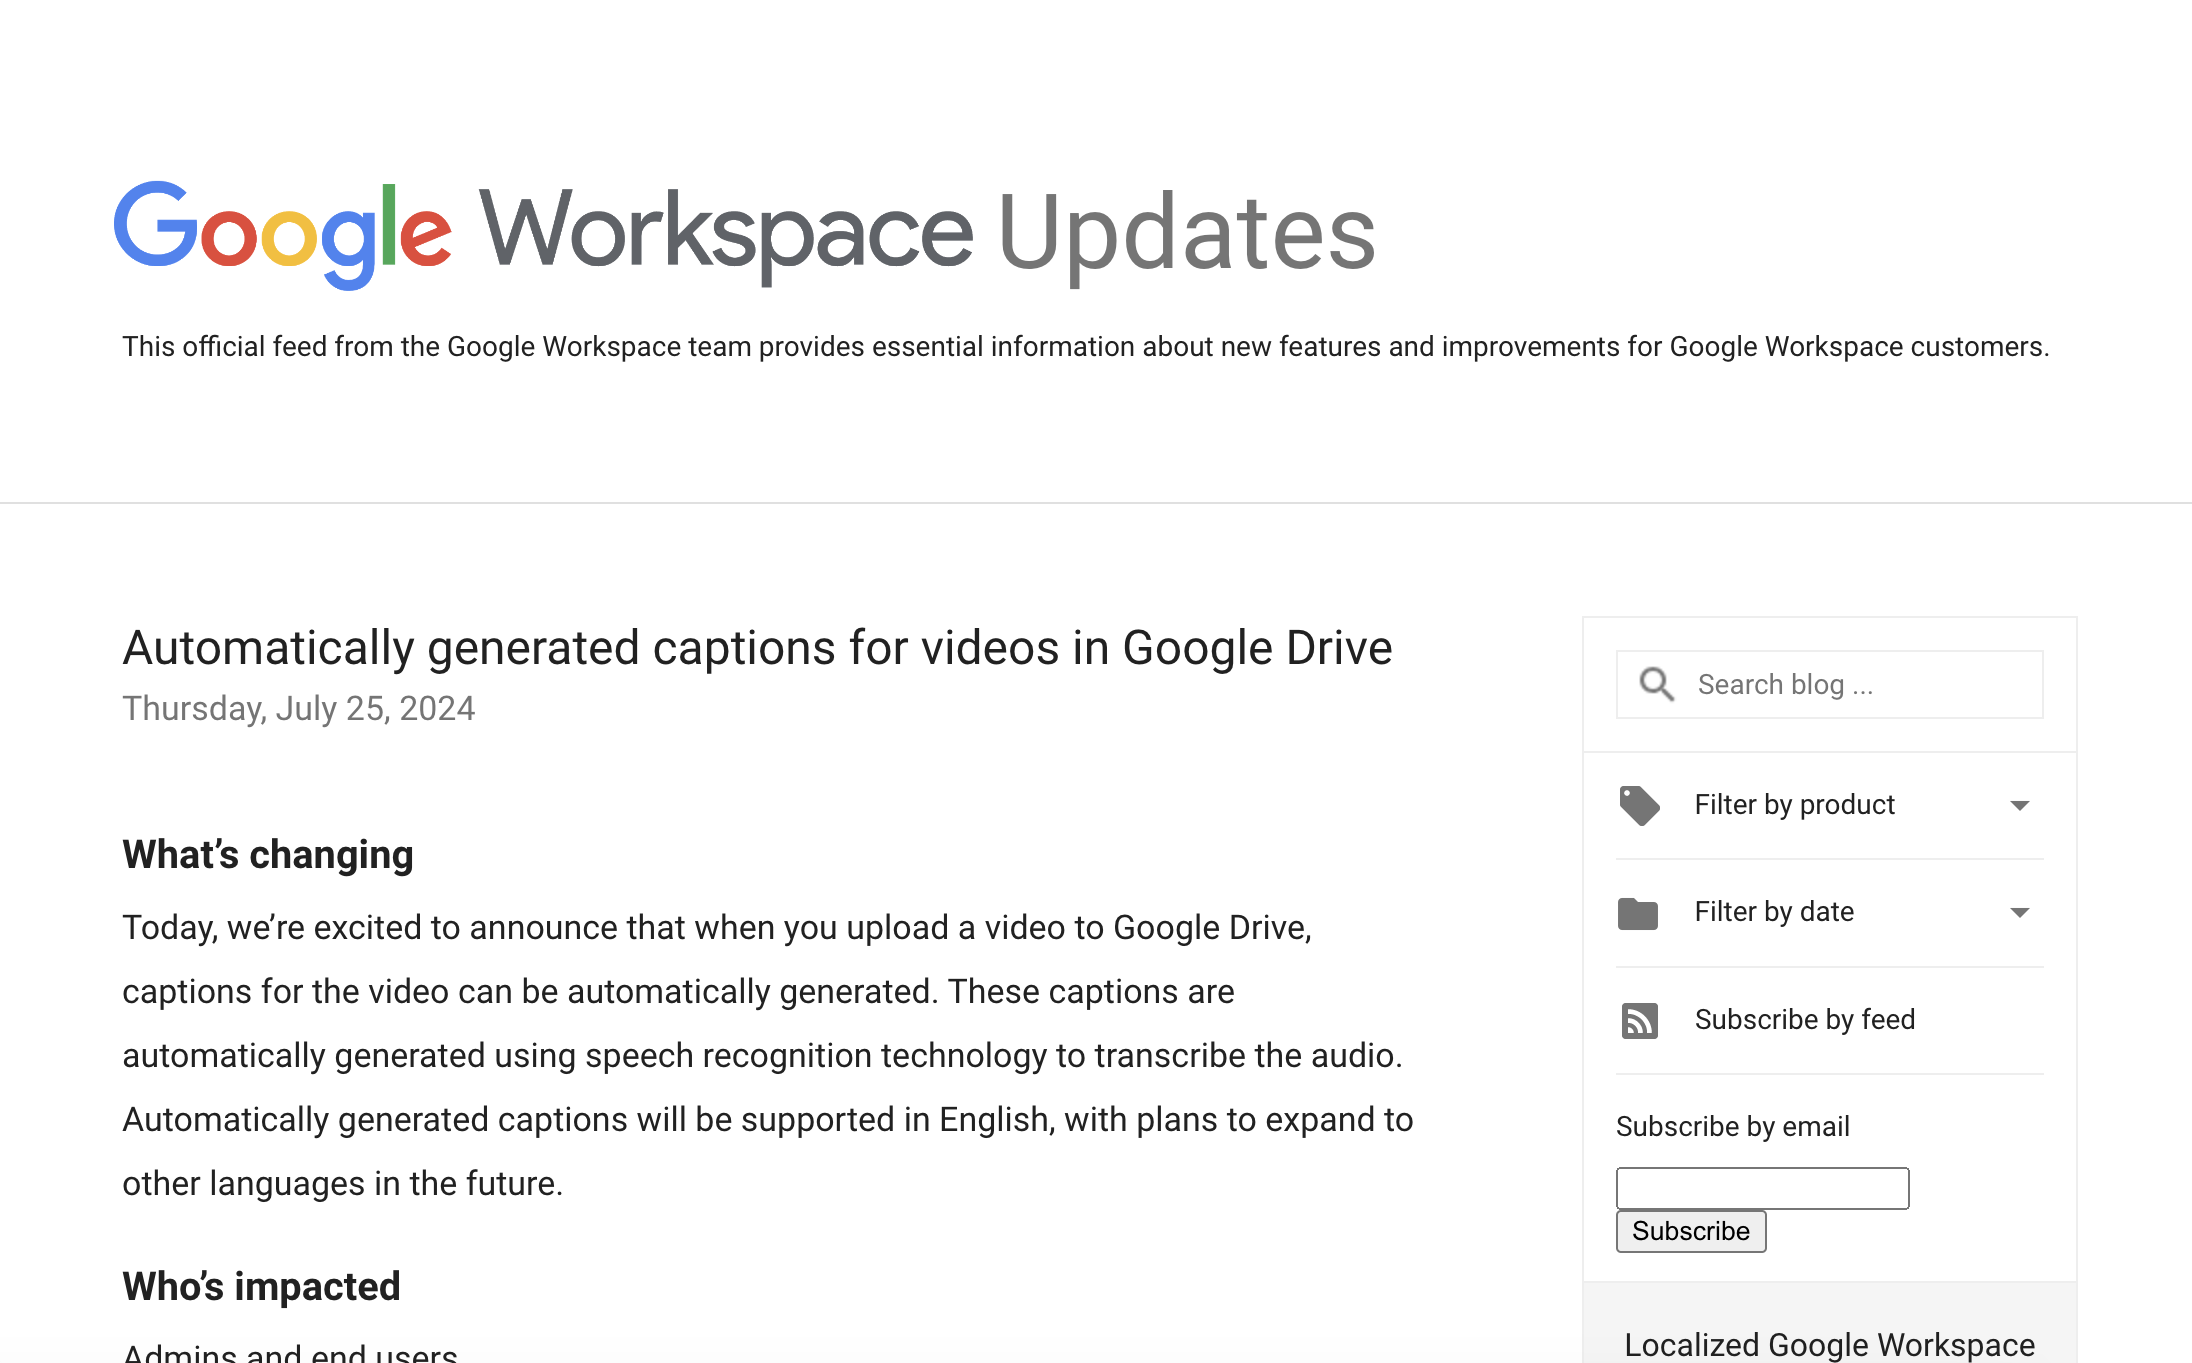Viewport: 2192px width, 1363px height.
Task: Open the Automatically generated captions post title
Action: [x=757, y=648]
